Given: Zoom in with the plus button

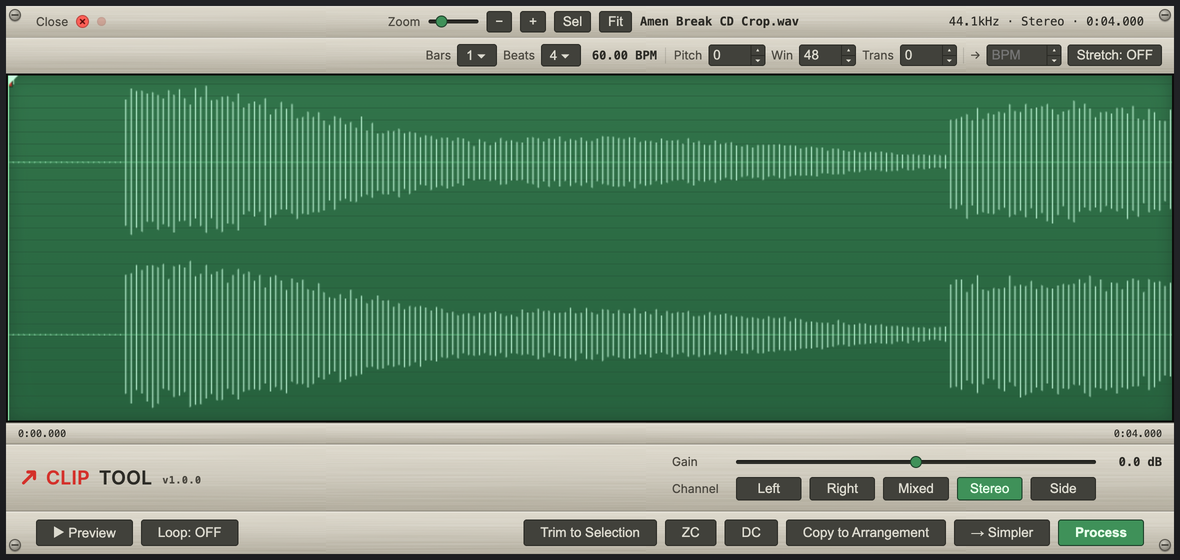Looking at the screenshot, I should click(x=533, y=22).
